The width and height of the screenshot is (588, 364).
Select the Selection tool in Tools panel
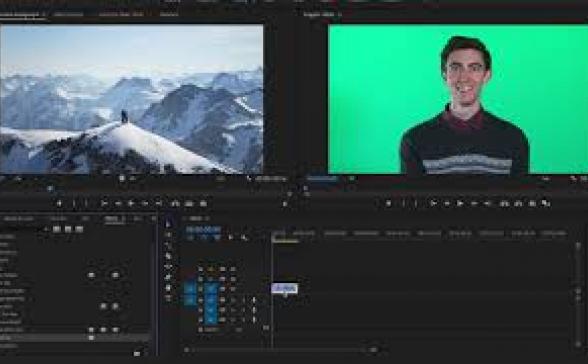(168, 224)
